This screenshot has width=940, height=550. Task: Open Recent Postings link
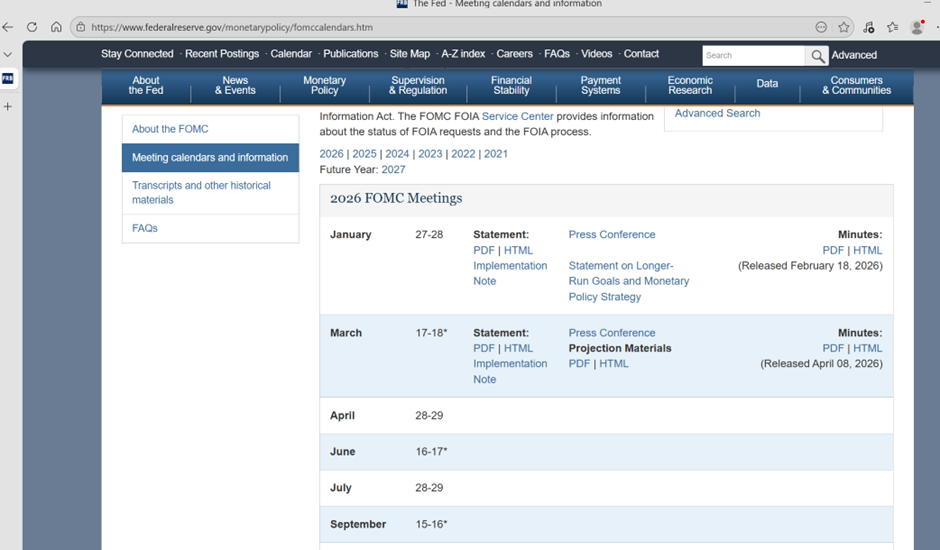tap(222, 53)
